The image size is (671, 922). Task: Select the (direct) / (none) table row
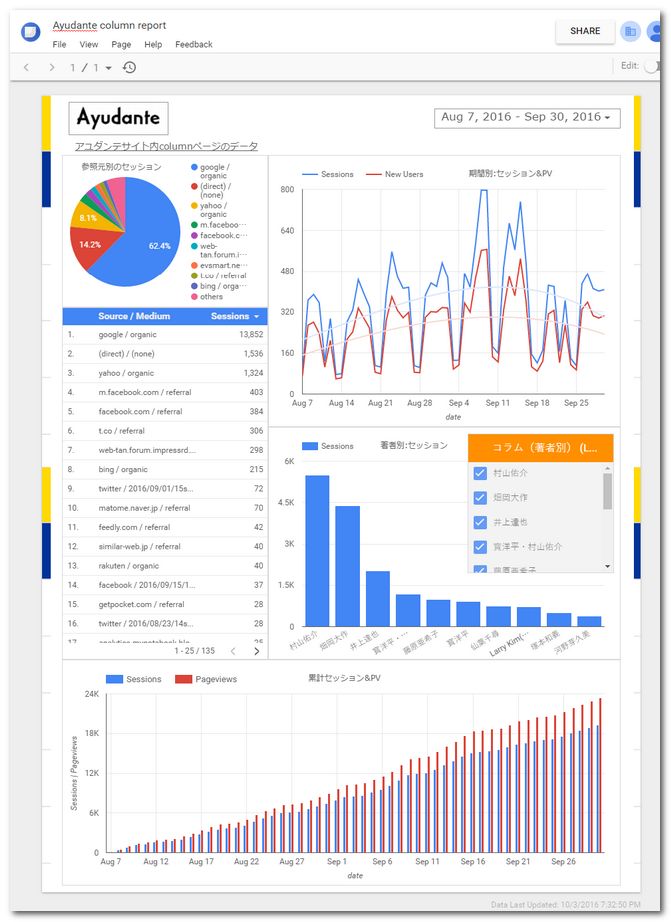[x=165, y=354]
